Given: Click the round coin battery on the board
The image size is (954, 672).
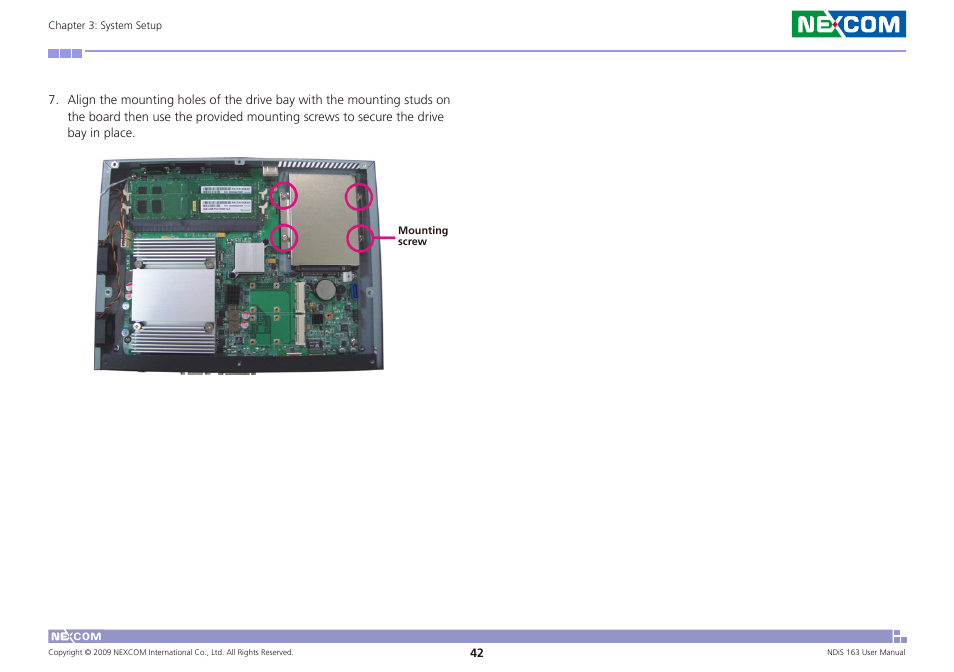Looking at the screenshot, I should point(324,290).
